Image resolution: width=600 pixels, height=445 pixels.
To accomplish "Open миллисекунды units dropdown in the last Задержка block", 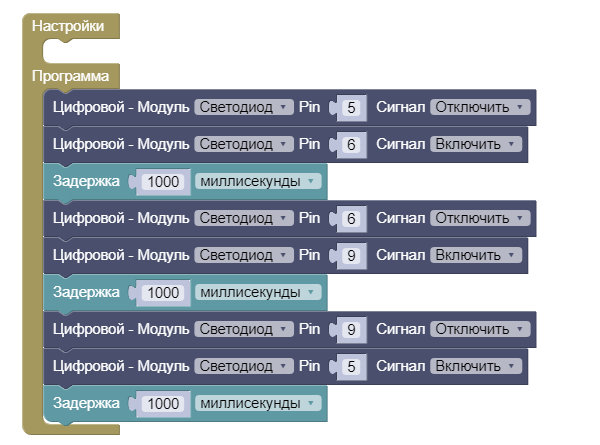I will pyautogui.click(x=258, y=403).
